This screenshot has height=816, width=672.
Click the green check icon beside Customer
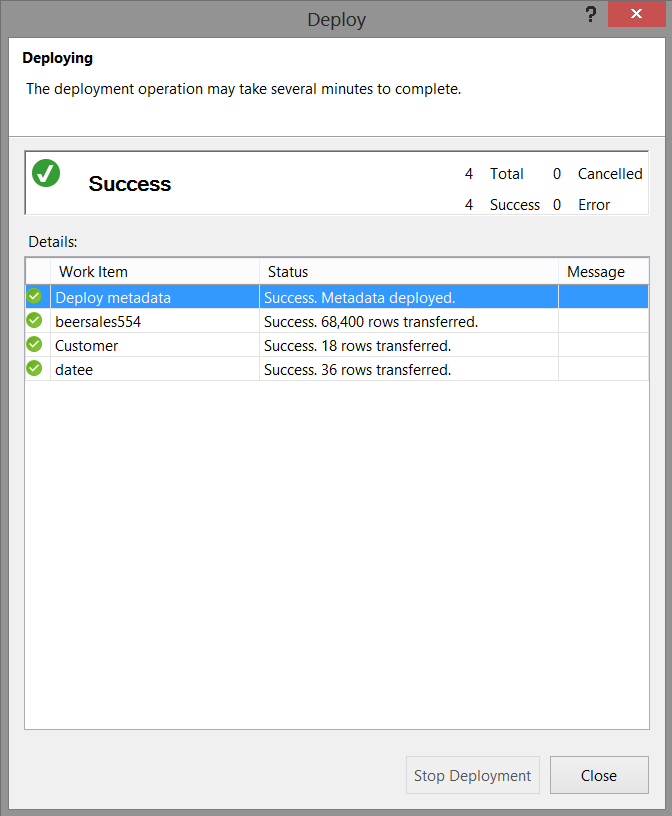coord(34,344)
